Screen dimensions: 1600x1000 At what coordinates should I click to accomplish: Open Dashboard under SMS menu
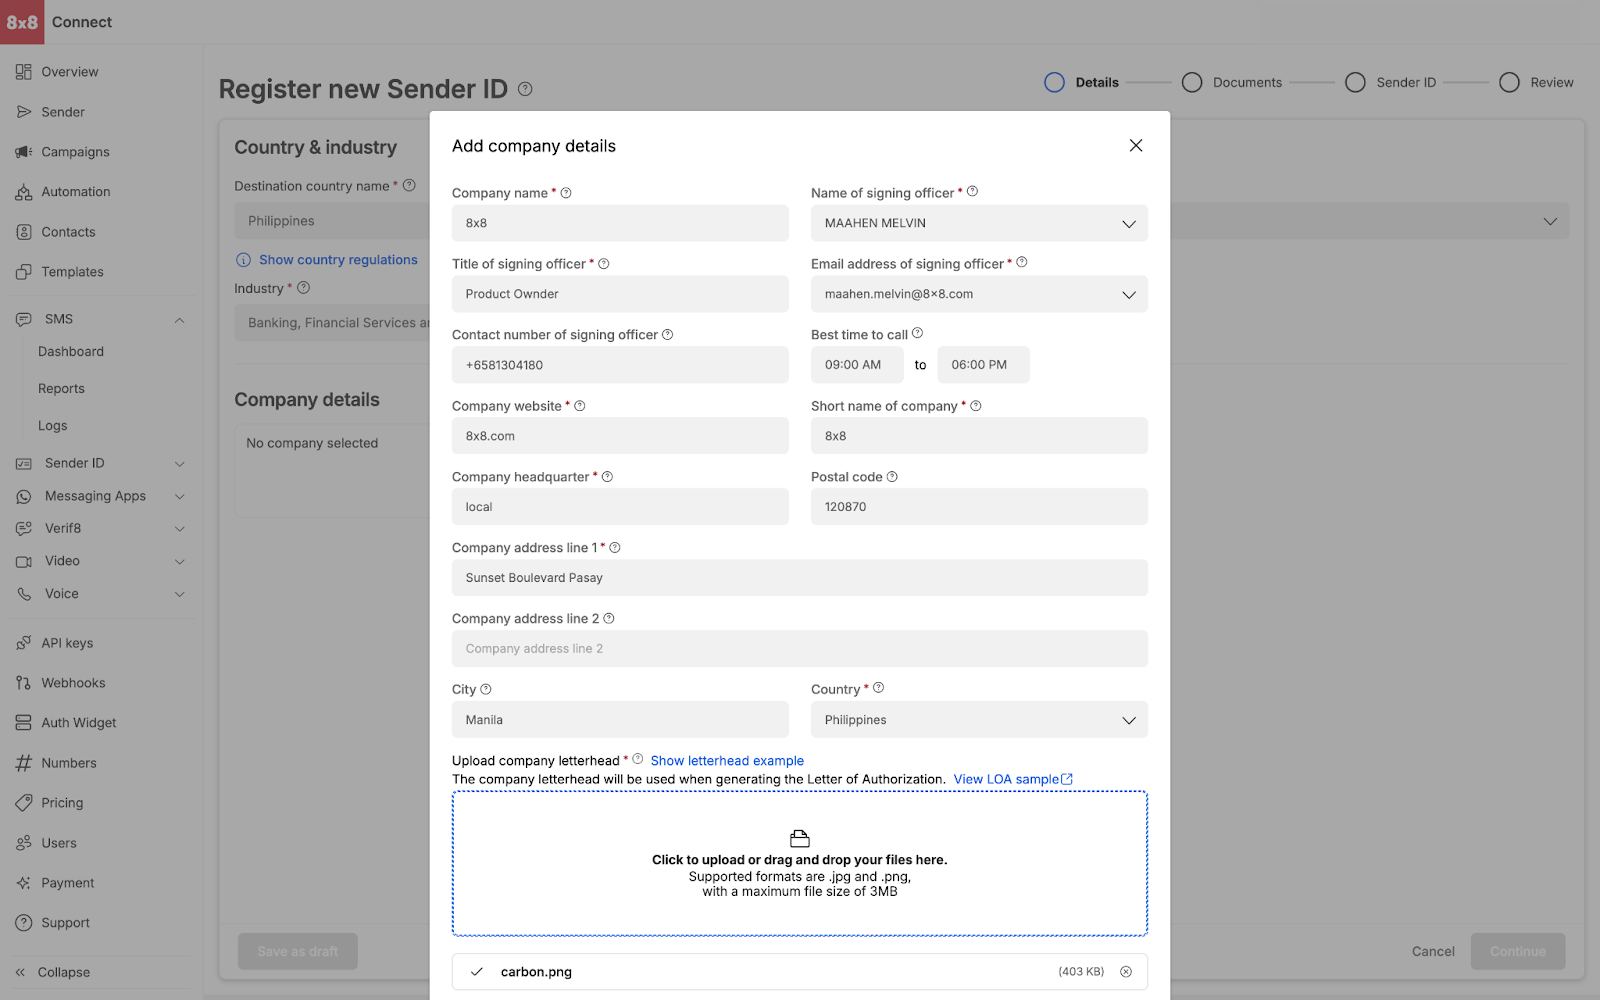pyautogui.click(x=71, y=352)
